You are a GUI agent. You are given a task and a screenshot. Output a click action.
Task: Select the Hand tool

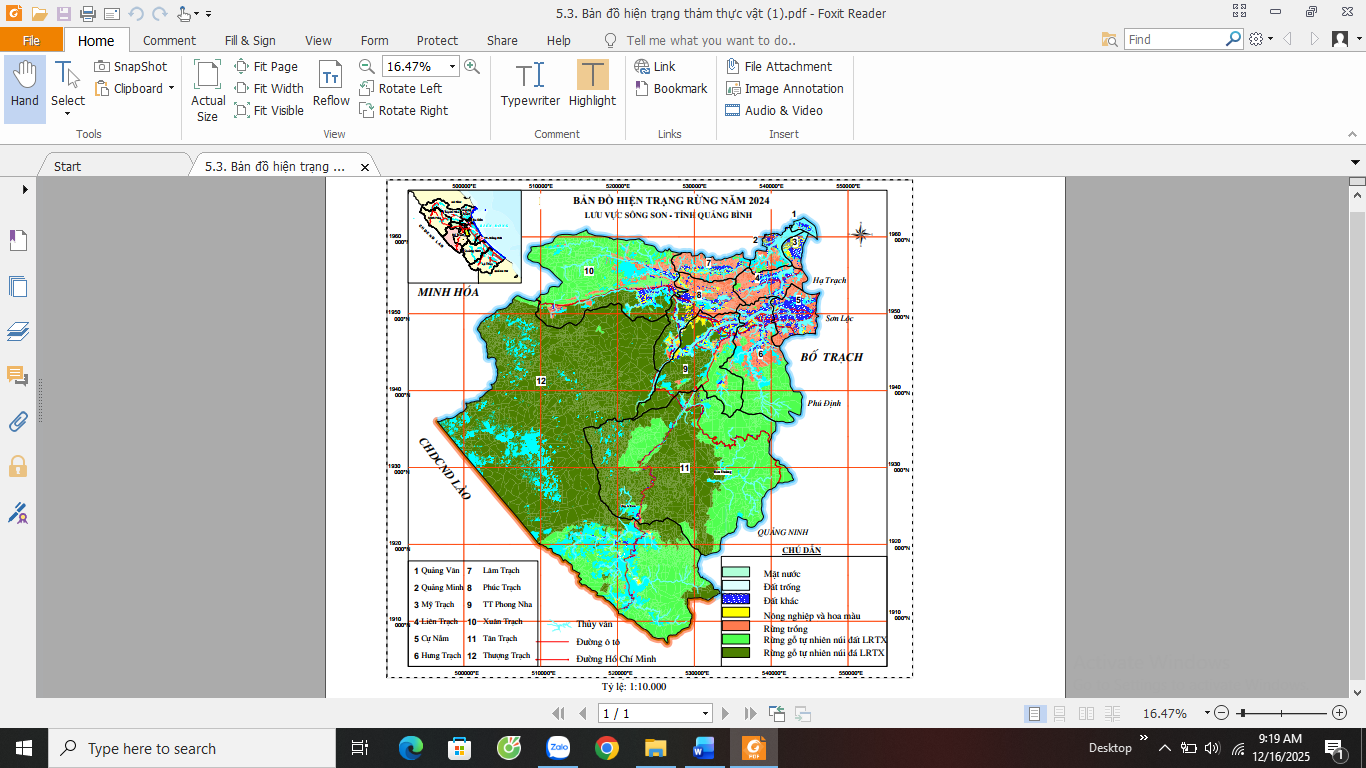point(24,86)
